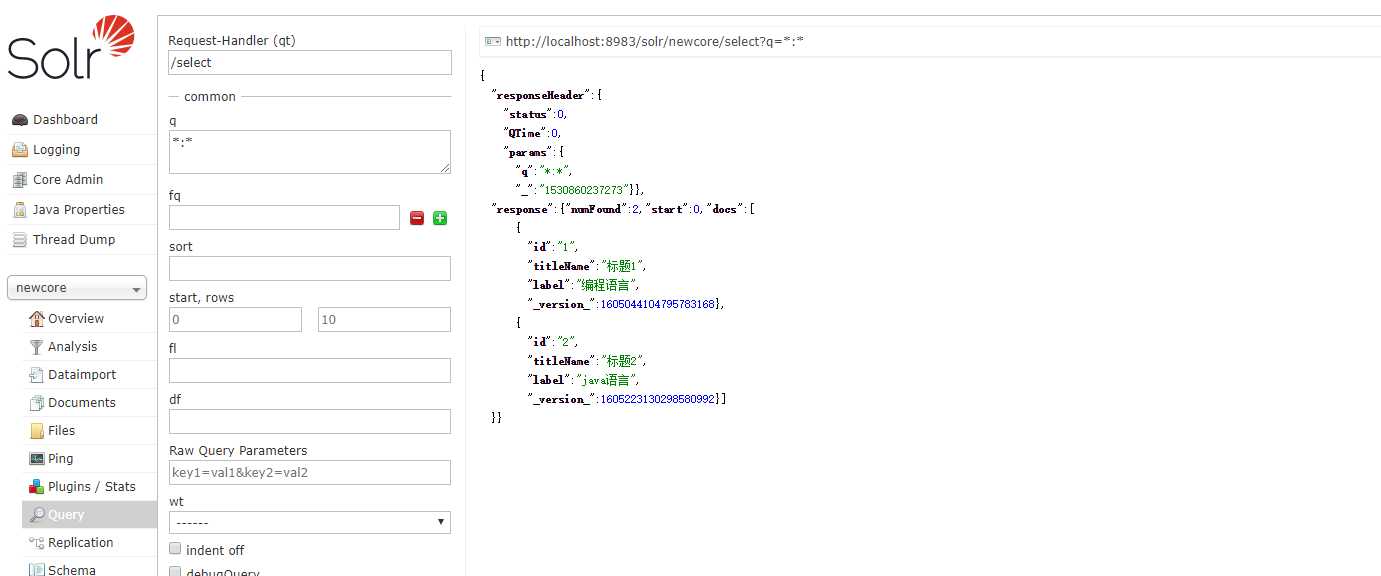1381x576 pixels.
Task: Click into the q query textarea
Action: click(310, 152)
